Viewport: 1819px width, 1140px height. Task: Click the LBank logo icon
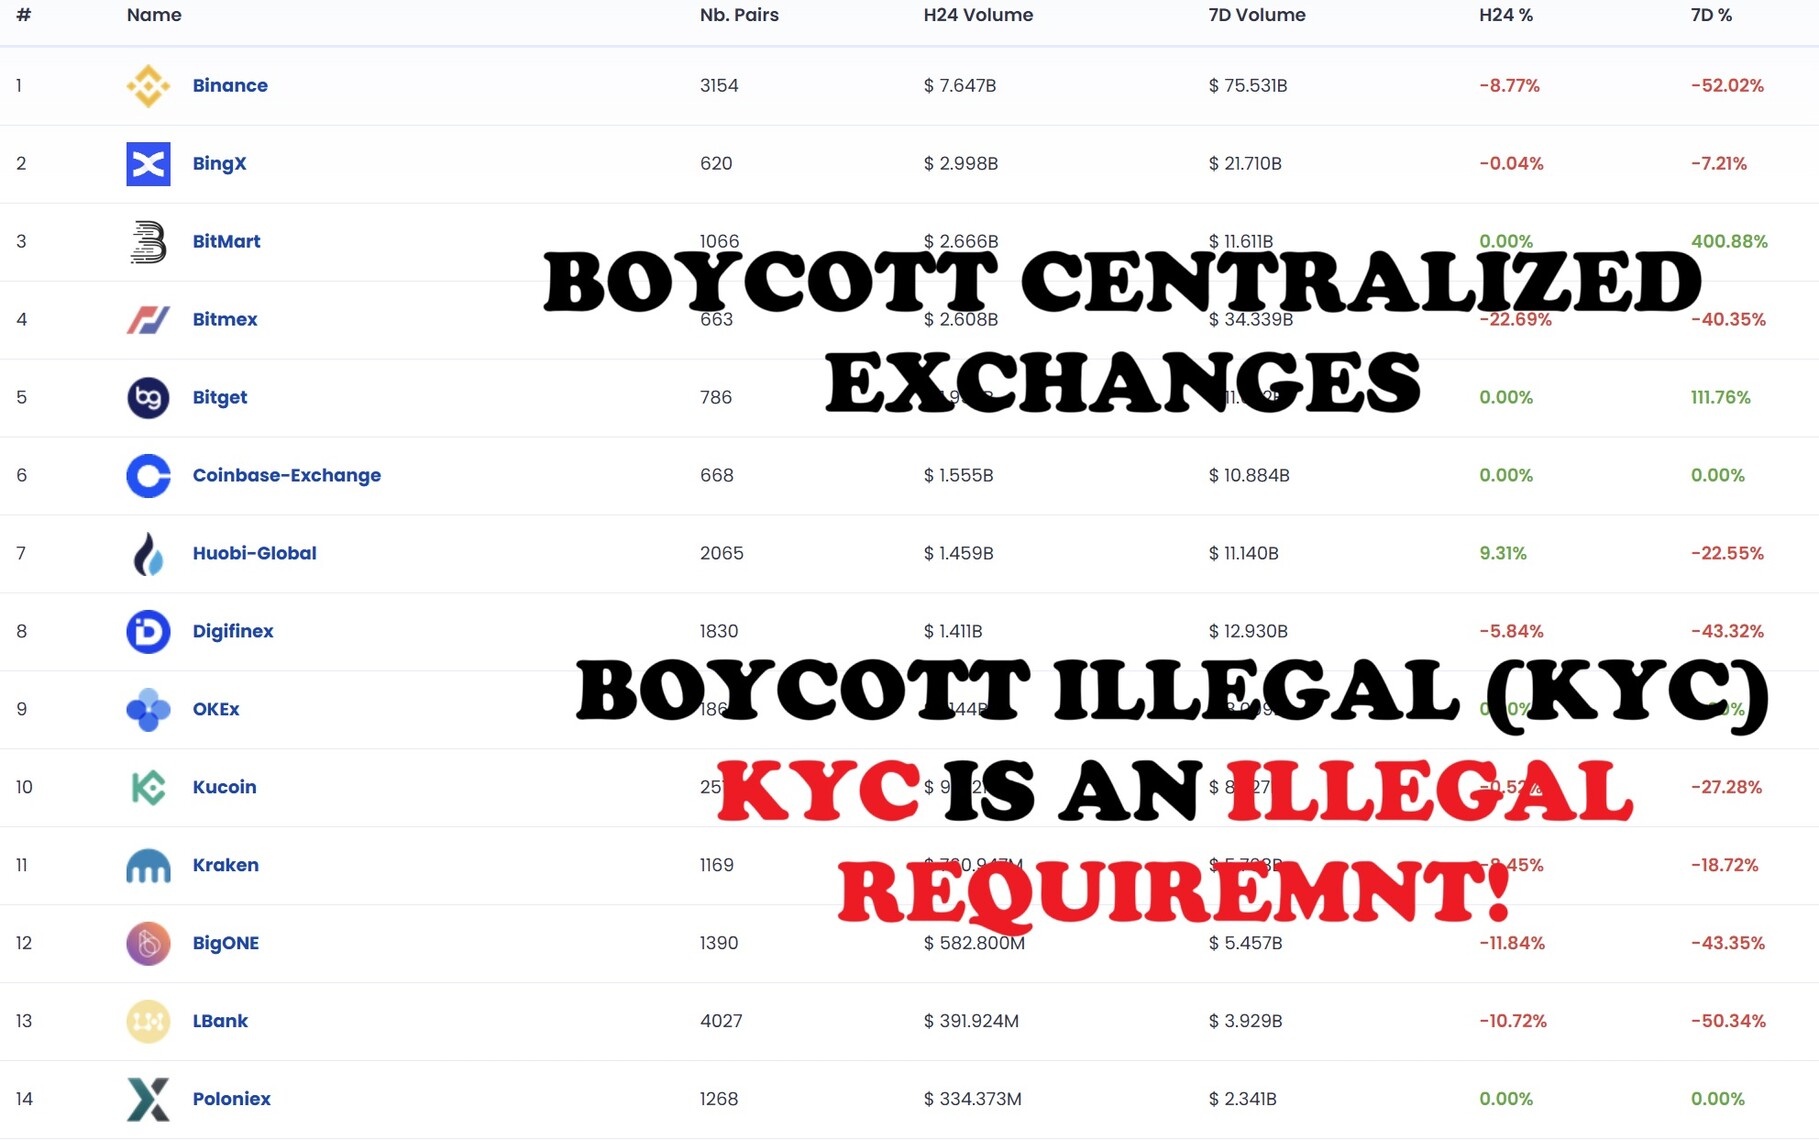click(148, 1022)
